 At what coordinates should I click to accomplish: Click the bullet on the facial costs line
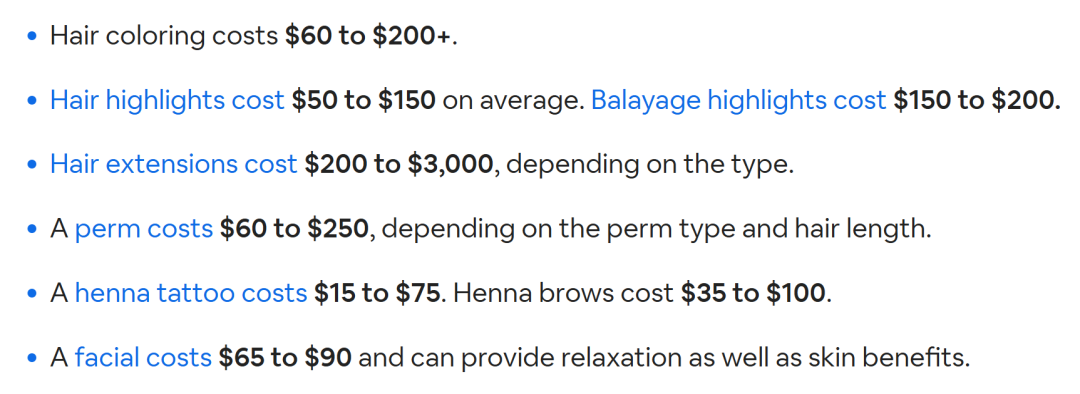point(32,358)
